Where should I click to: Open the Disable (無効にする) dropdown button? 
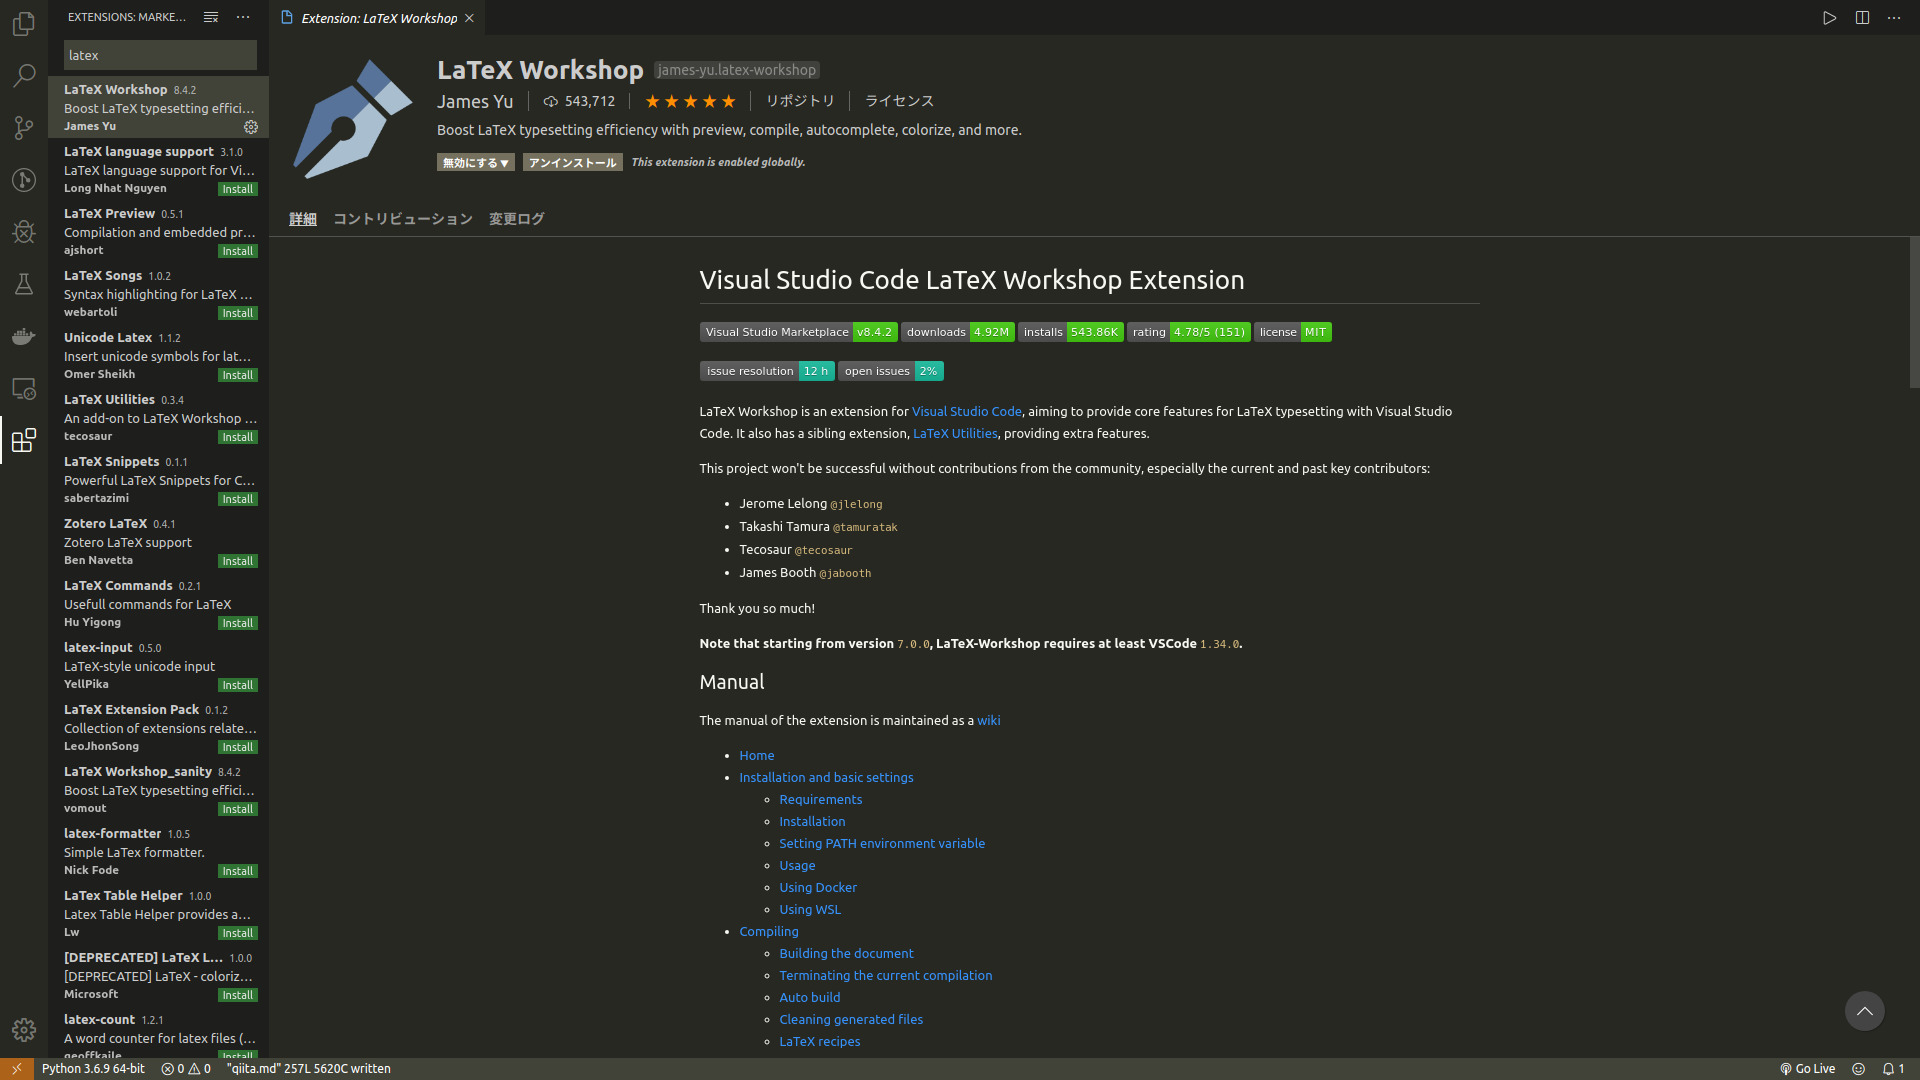[x=476, y=163]
